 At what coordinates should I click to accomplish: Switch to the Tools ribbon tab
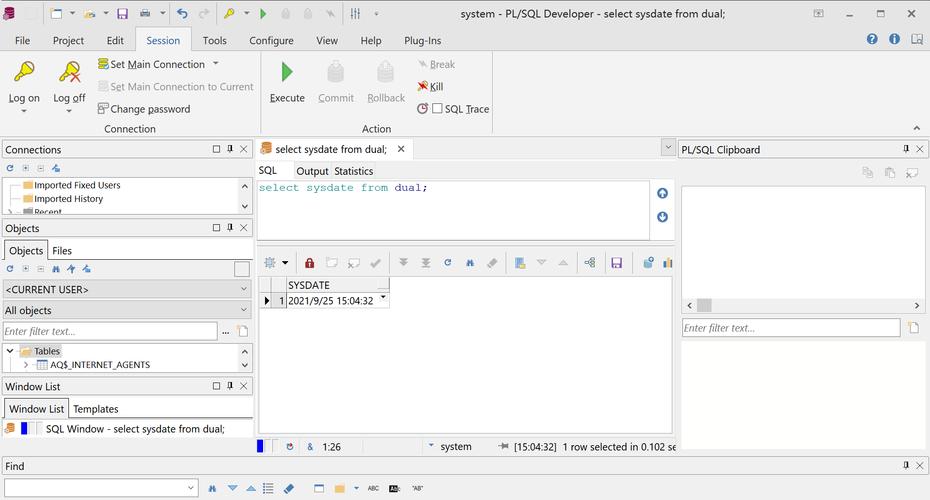click(214, 40)
